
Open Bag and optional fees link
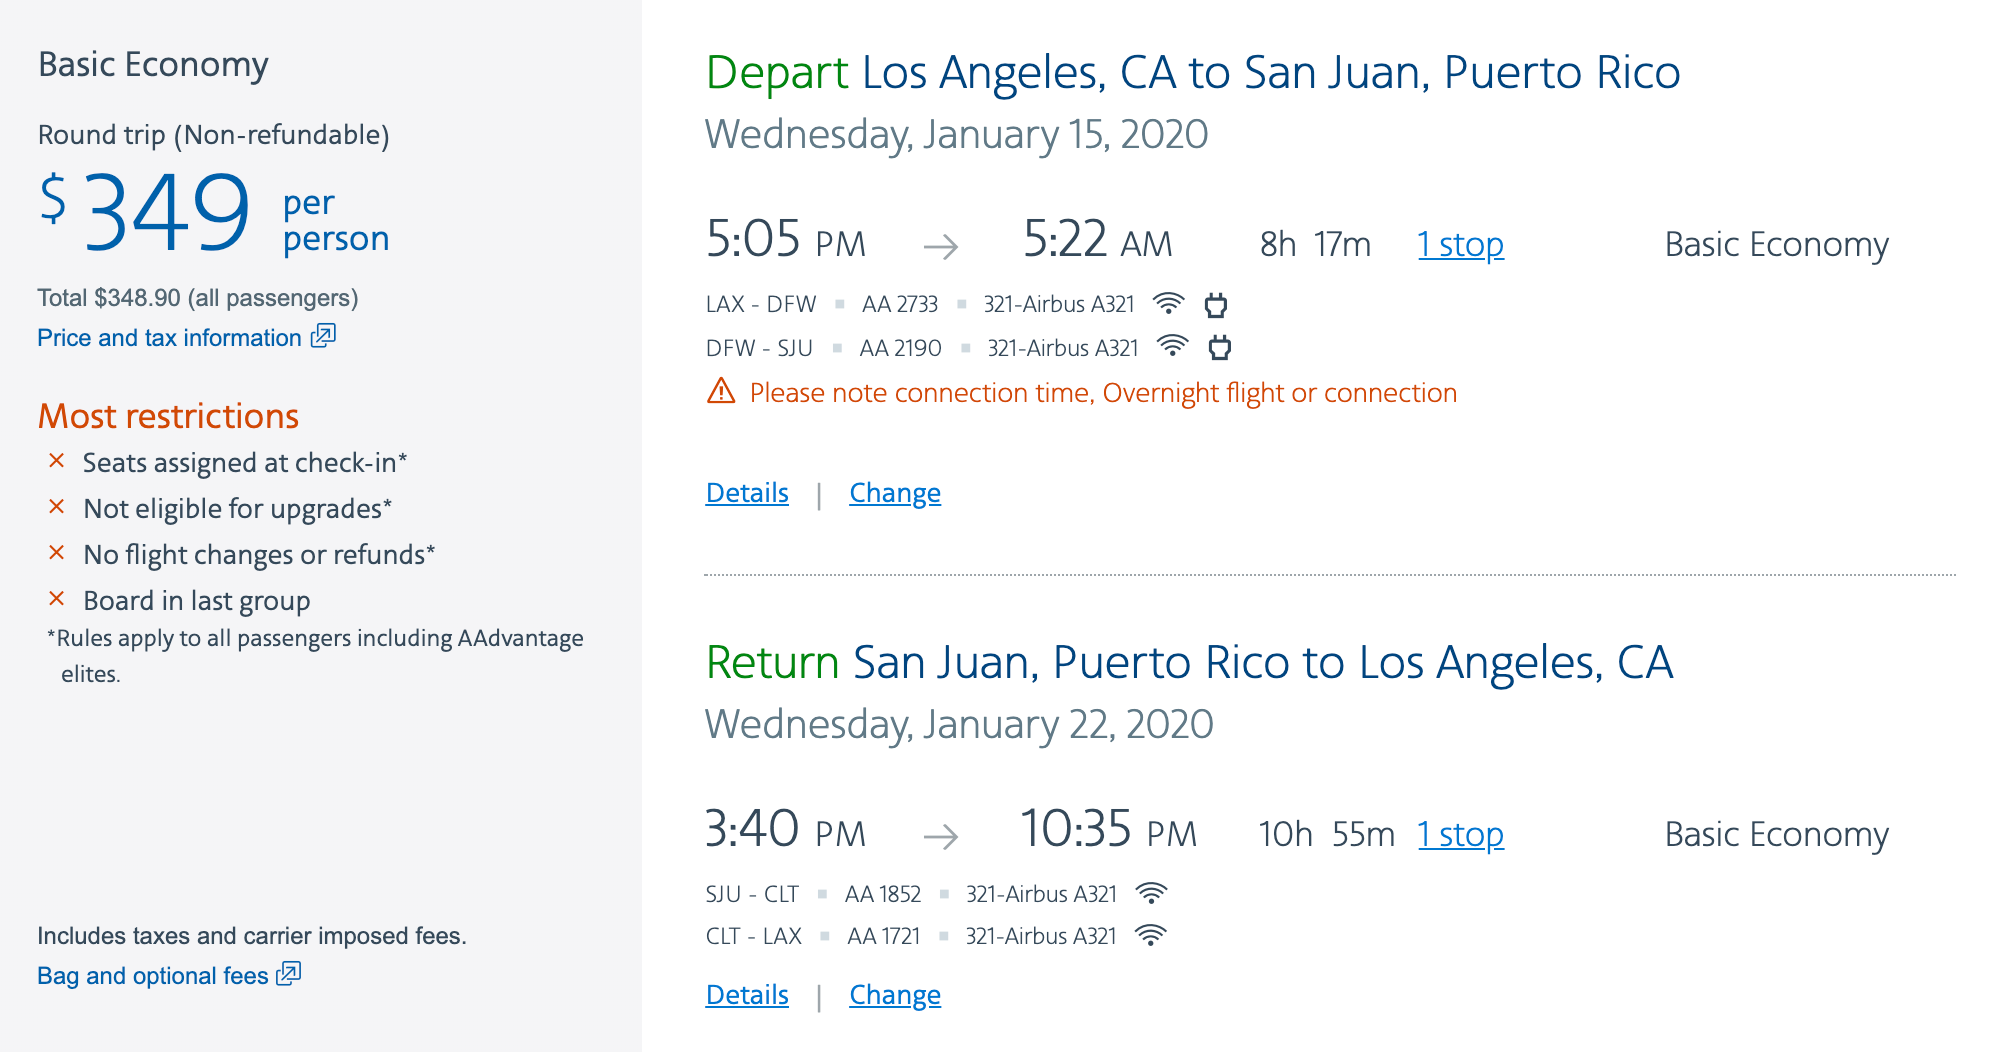tap(152, 976)
